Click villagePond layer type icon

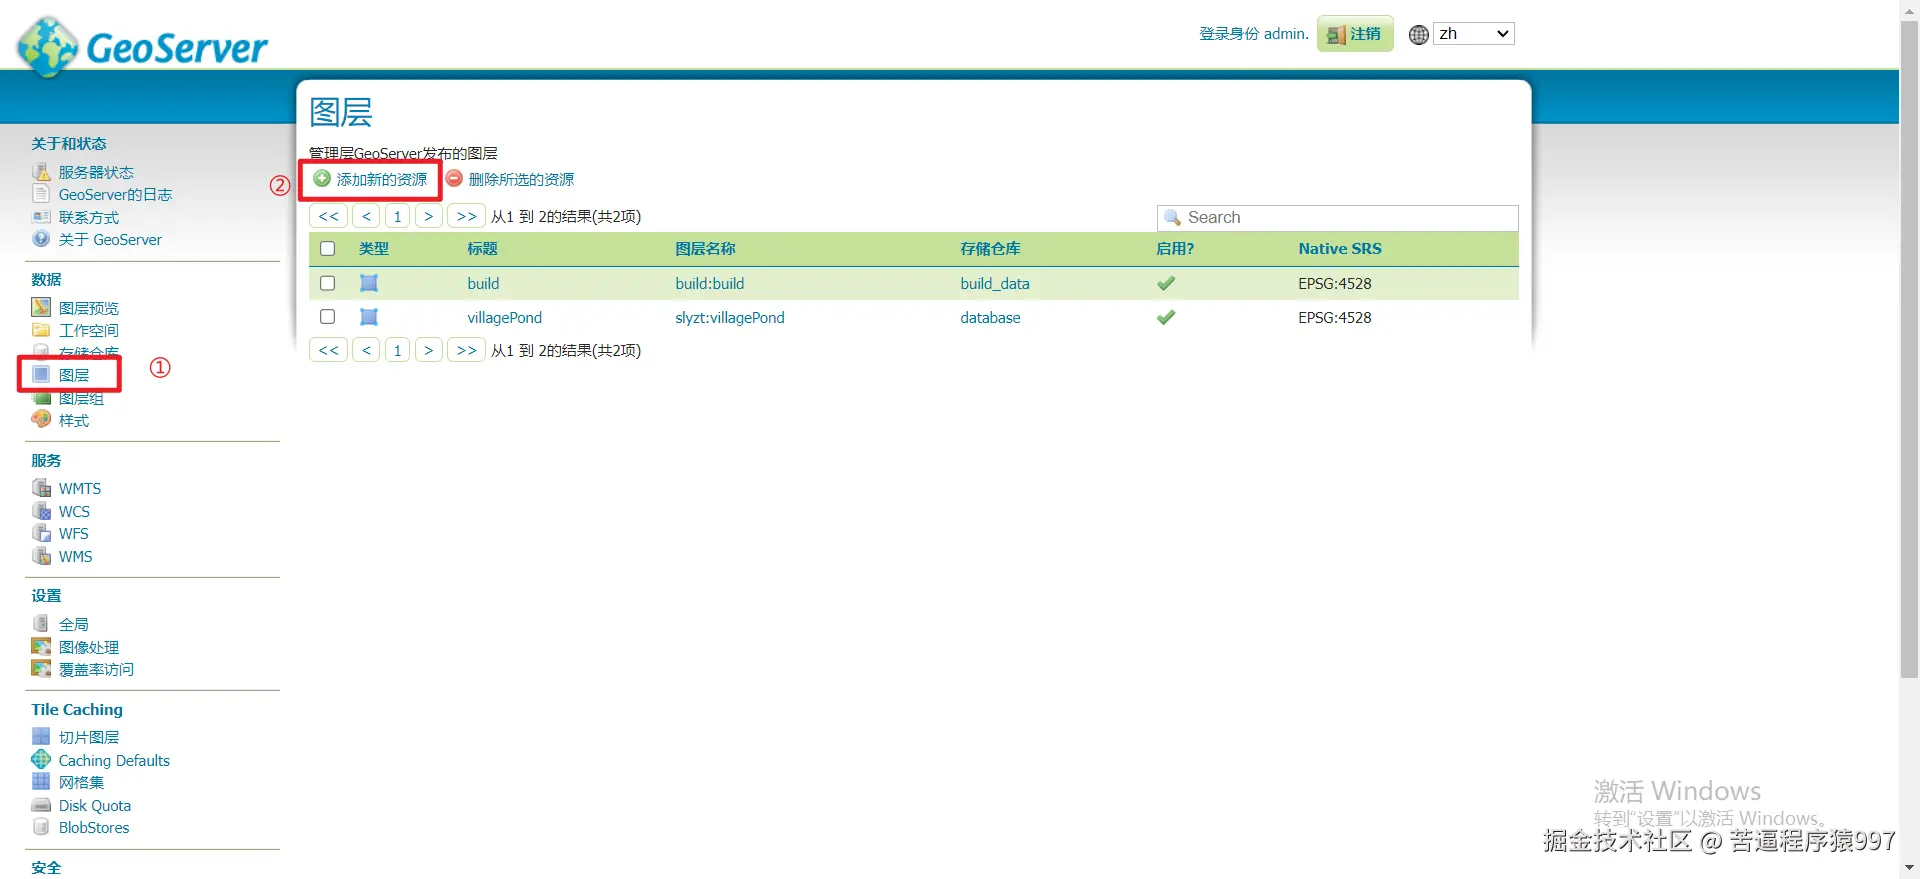coord(369,317)
